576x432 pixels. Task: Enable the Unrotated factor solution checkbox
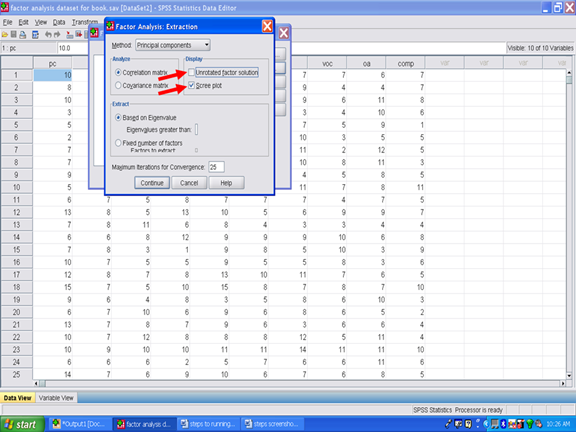pyautogui.click(x=191, y=72)
